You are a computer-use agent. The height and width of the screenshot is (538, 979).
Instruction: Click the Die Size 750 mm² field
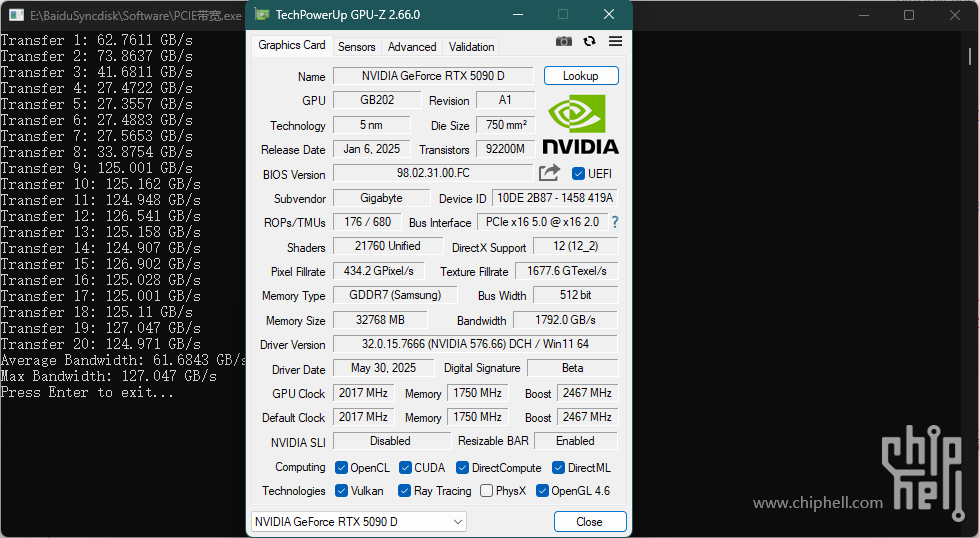(x=506, y=125)
